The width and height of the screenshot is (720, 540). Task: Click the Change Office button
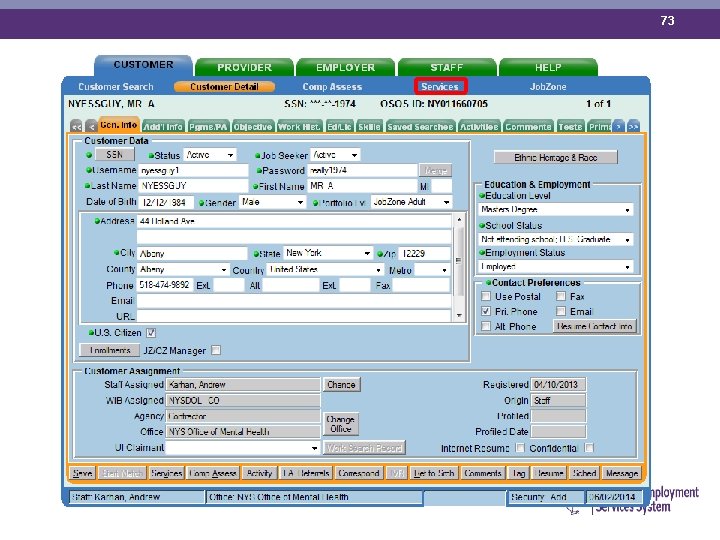click(340, 424)
